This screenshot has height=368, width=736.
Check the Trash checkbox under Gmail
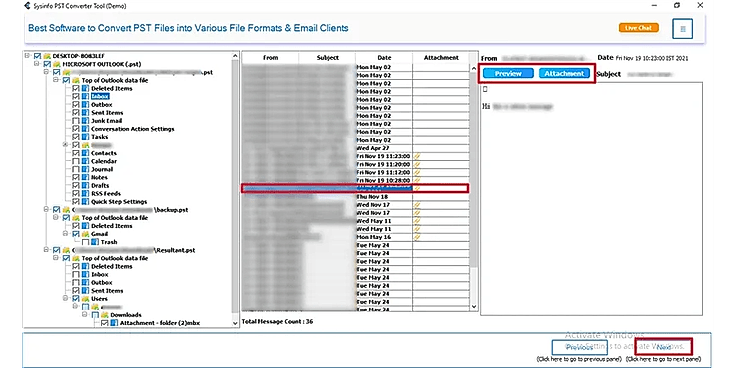coord(85,242)
